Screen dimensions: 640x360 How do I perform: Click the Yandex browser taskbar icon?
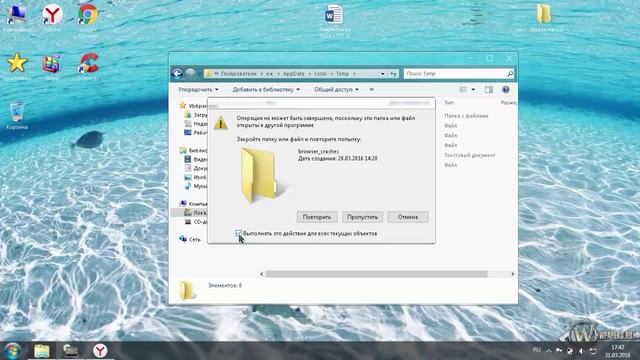point(100,351)
